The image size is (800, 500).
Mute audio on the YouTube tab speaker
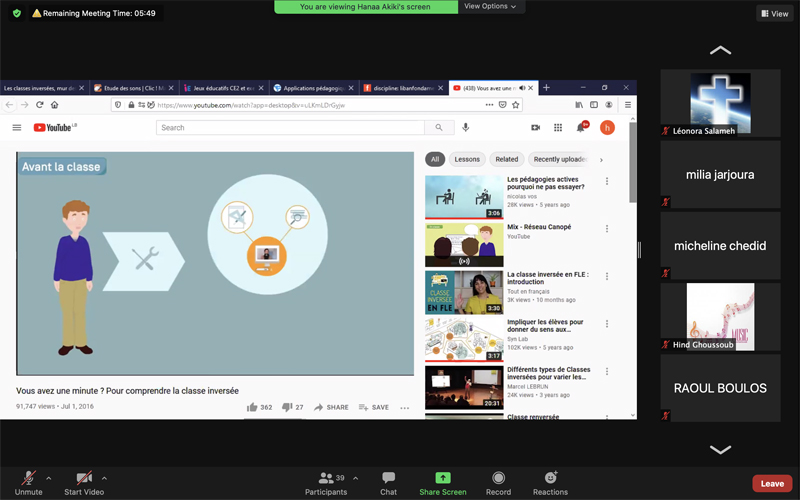point(522,88)
